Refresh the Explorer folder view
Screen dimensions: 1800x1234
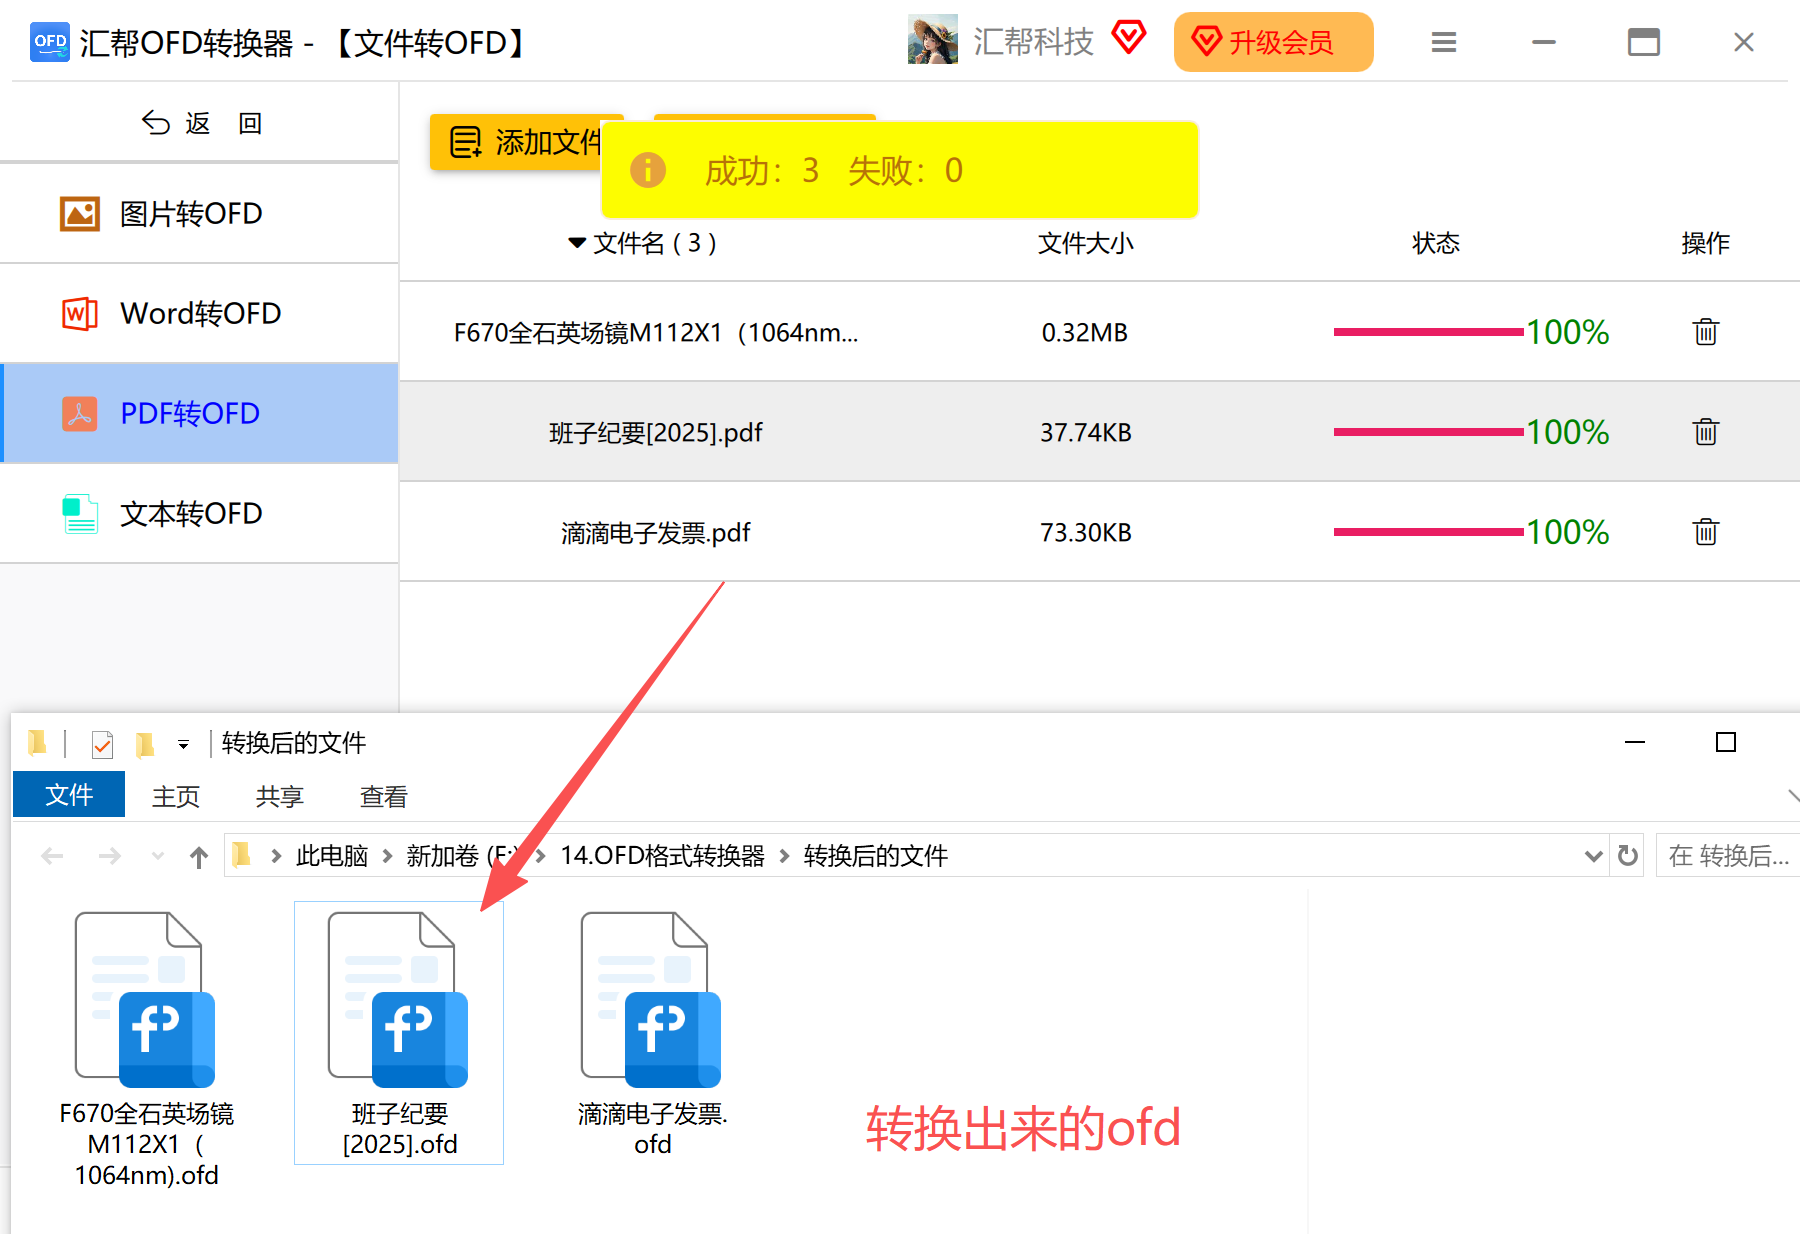coord(1627,855)
